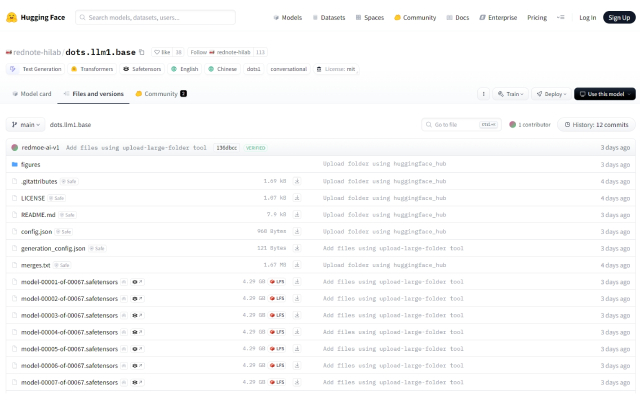The width and height of the screenshot is (640, 400).
Task: Switch to the Community tab
Action: pyautogui.click(x=160, y=93)
